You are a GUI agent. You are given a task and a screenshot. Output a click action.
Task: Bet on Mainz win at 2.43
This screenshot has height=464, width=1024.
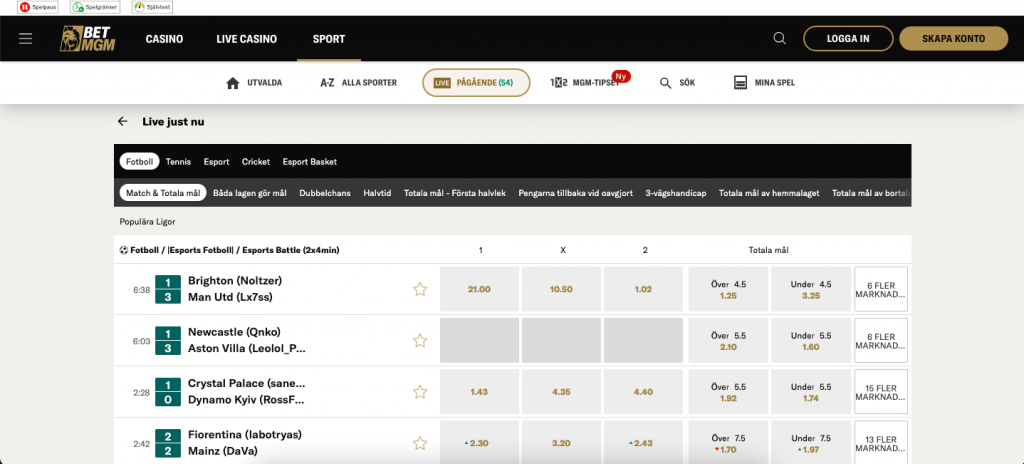click(643, 443)
